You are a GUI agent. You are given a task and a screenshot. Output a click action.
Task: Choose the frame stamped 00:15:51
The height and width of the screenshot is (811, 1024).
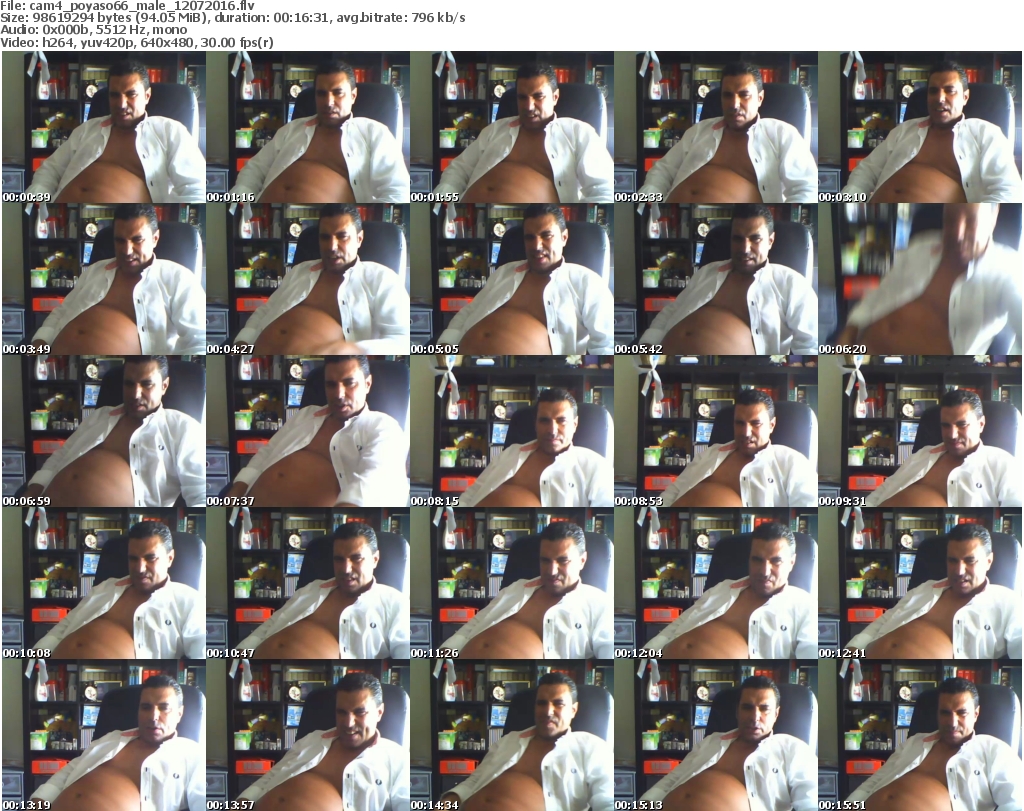tap(920, 735)
